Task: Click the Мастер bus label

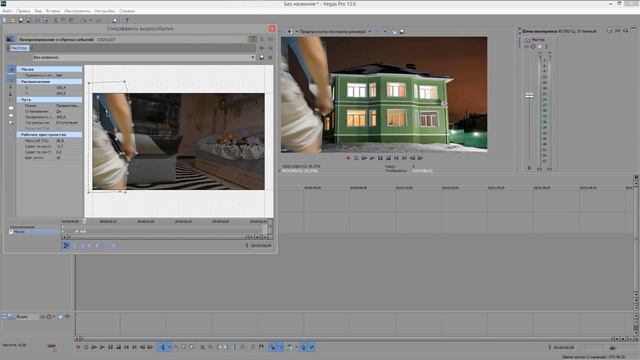Action: coord(538,40)
